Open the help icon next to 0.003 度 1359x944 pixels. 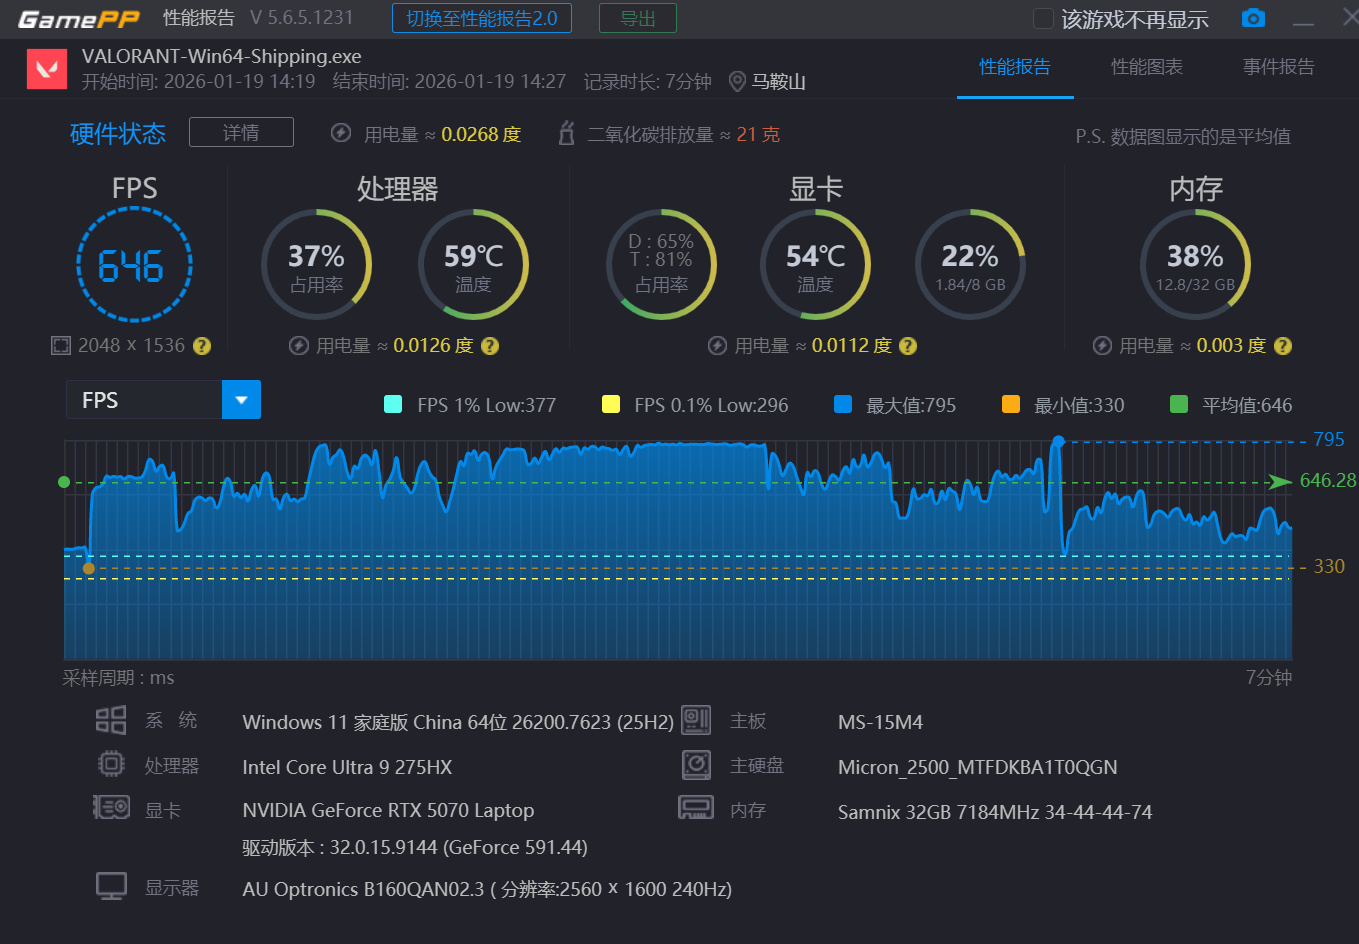click(x=1283, y=346)
